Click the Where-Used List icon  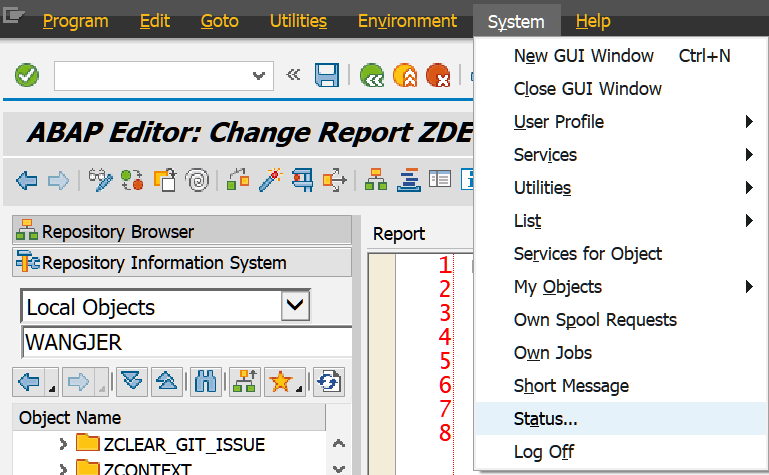(x=335, y=180)
